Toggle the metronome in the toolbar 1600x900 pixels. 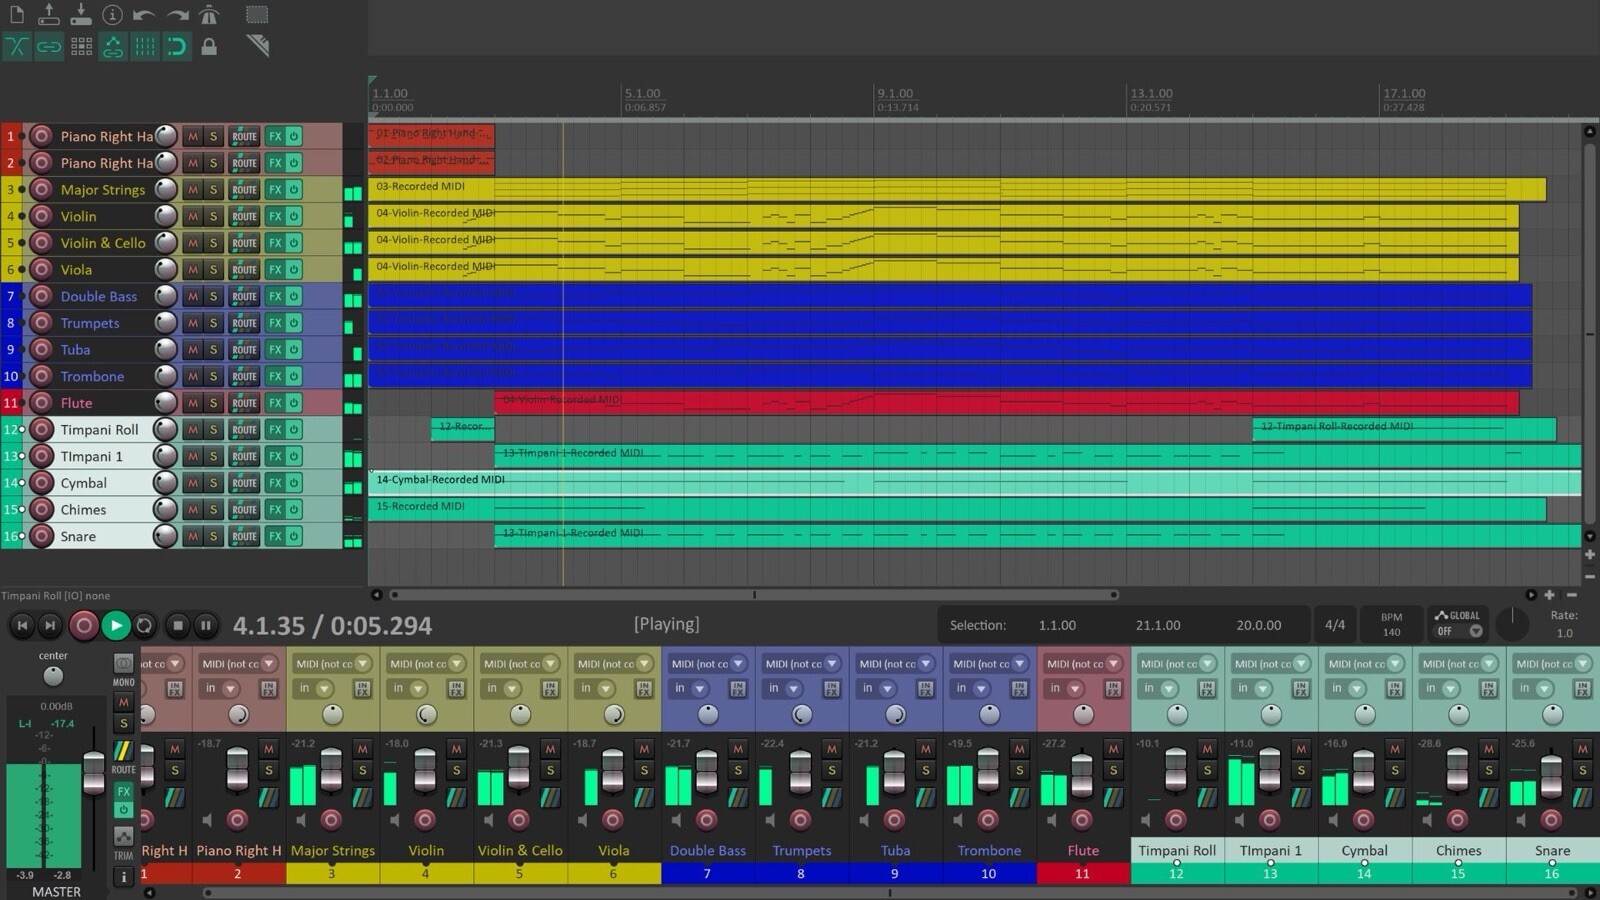pyautogui.click(x=209, y=15)
